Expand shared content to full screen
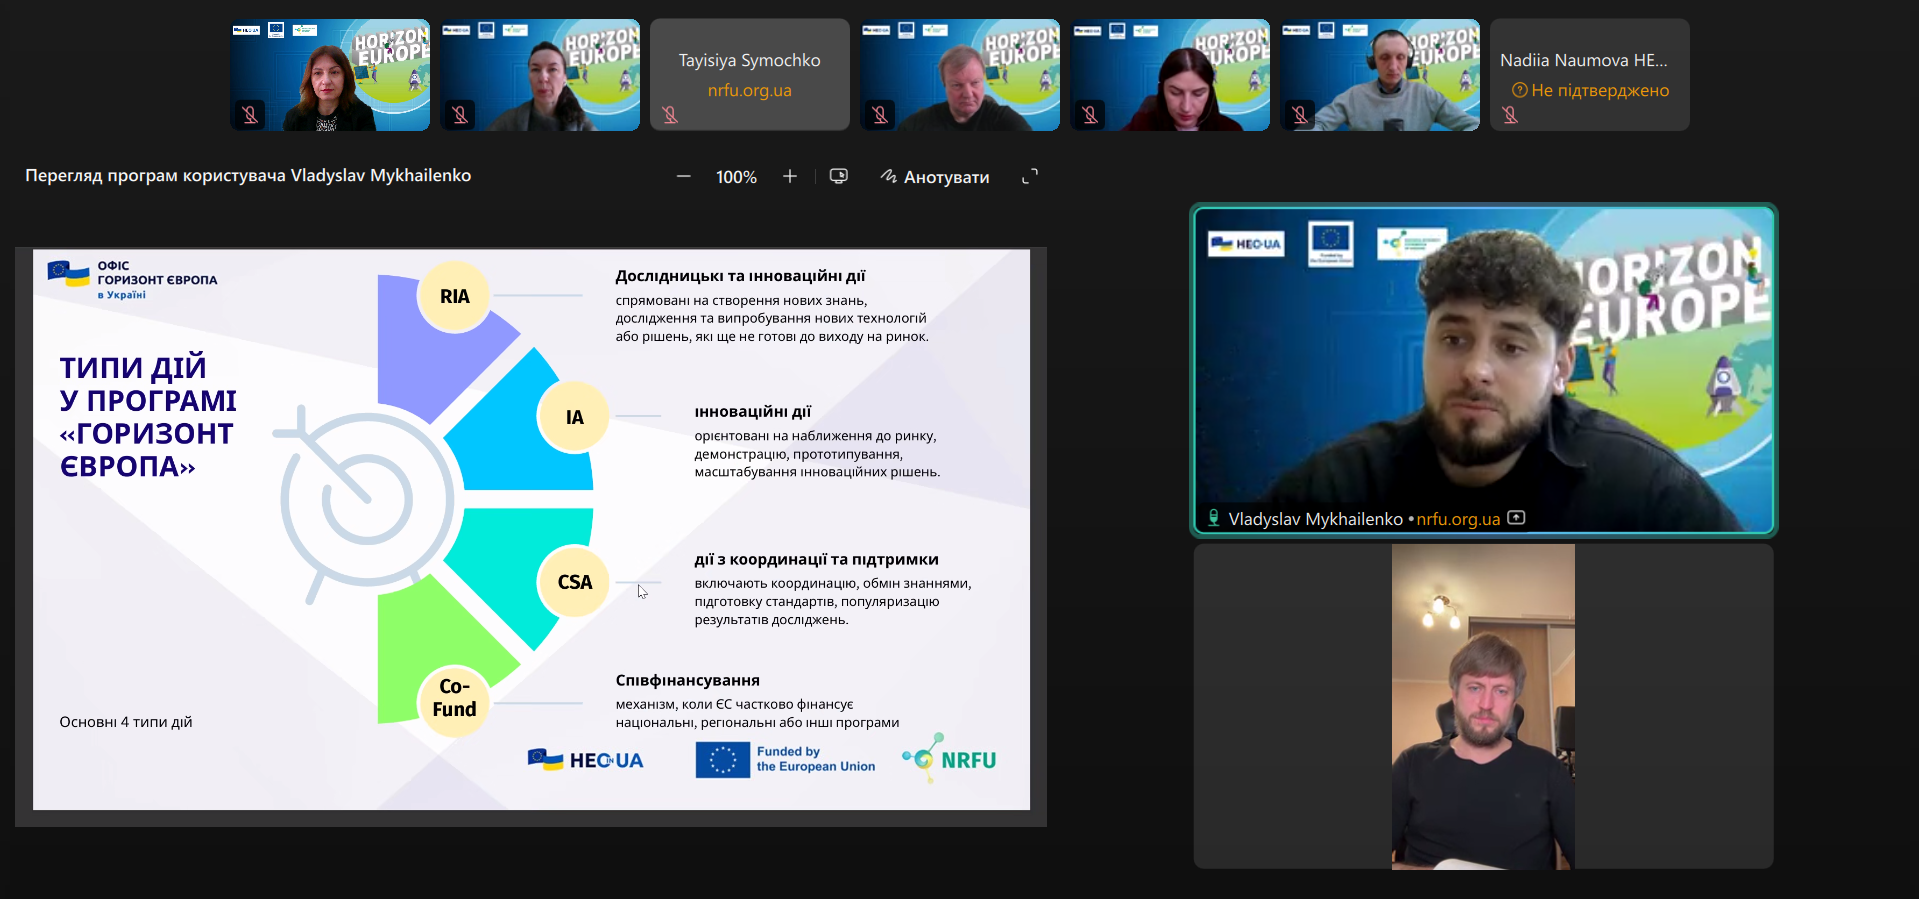1919x899 pixels. 1030,177
